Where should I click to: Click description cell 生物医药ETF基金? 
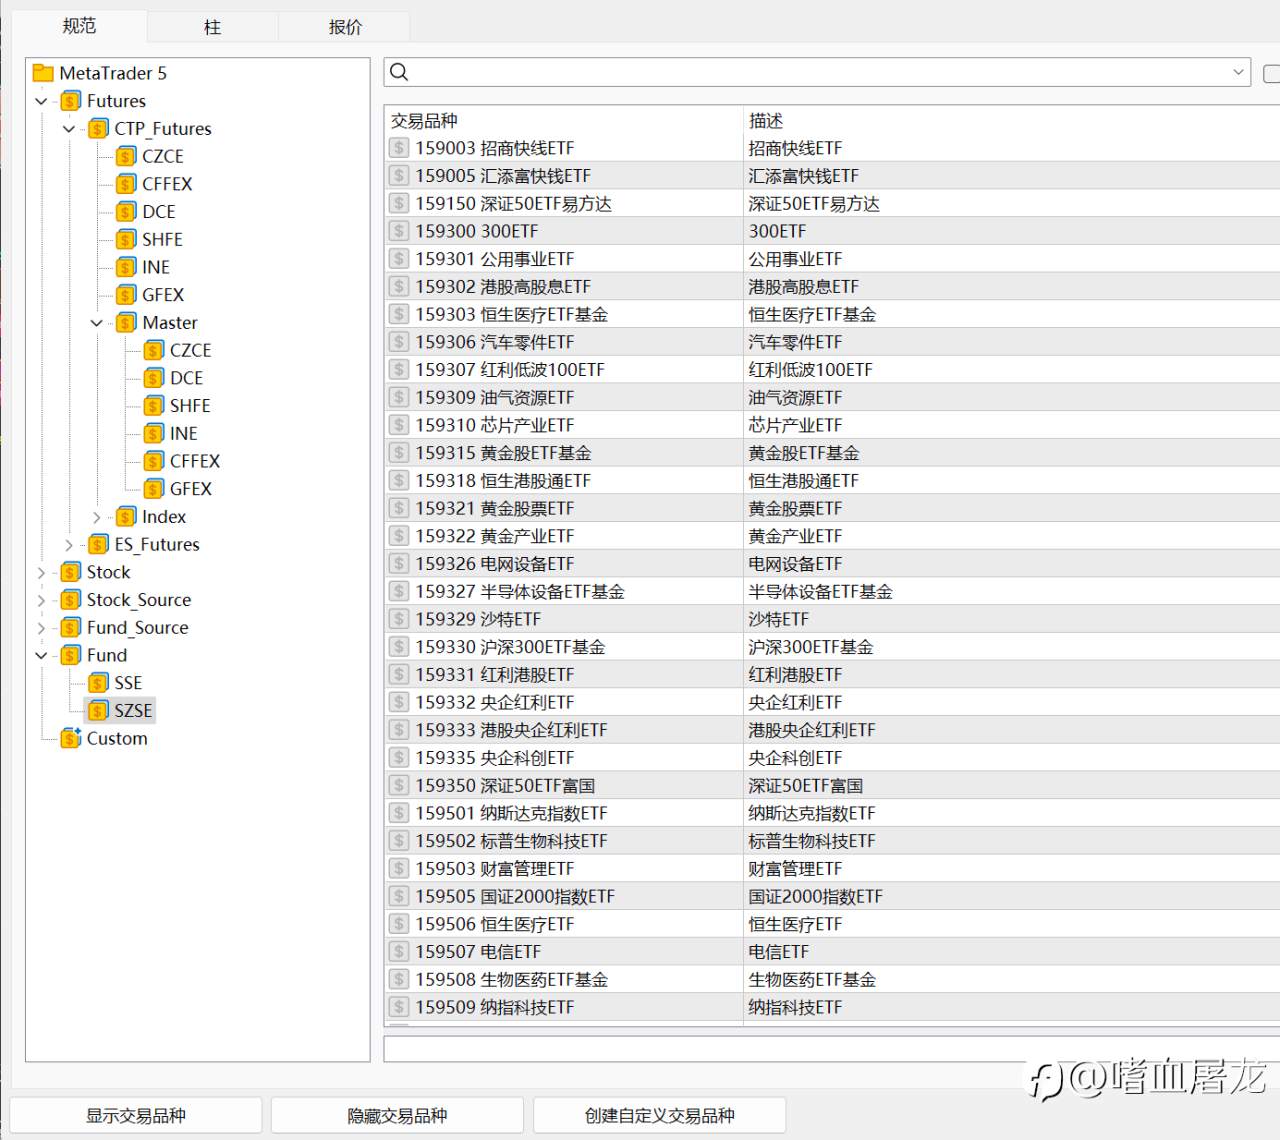pyautogui.click(x=813, y=980)
